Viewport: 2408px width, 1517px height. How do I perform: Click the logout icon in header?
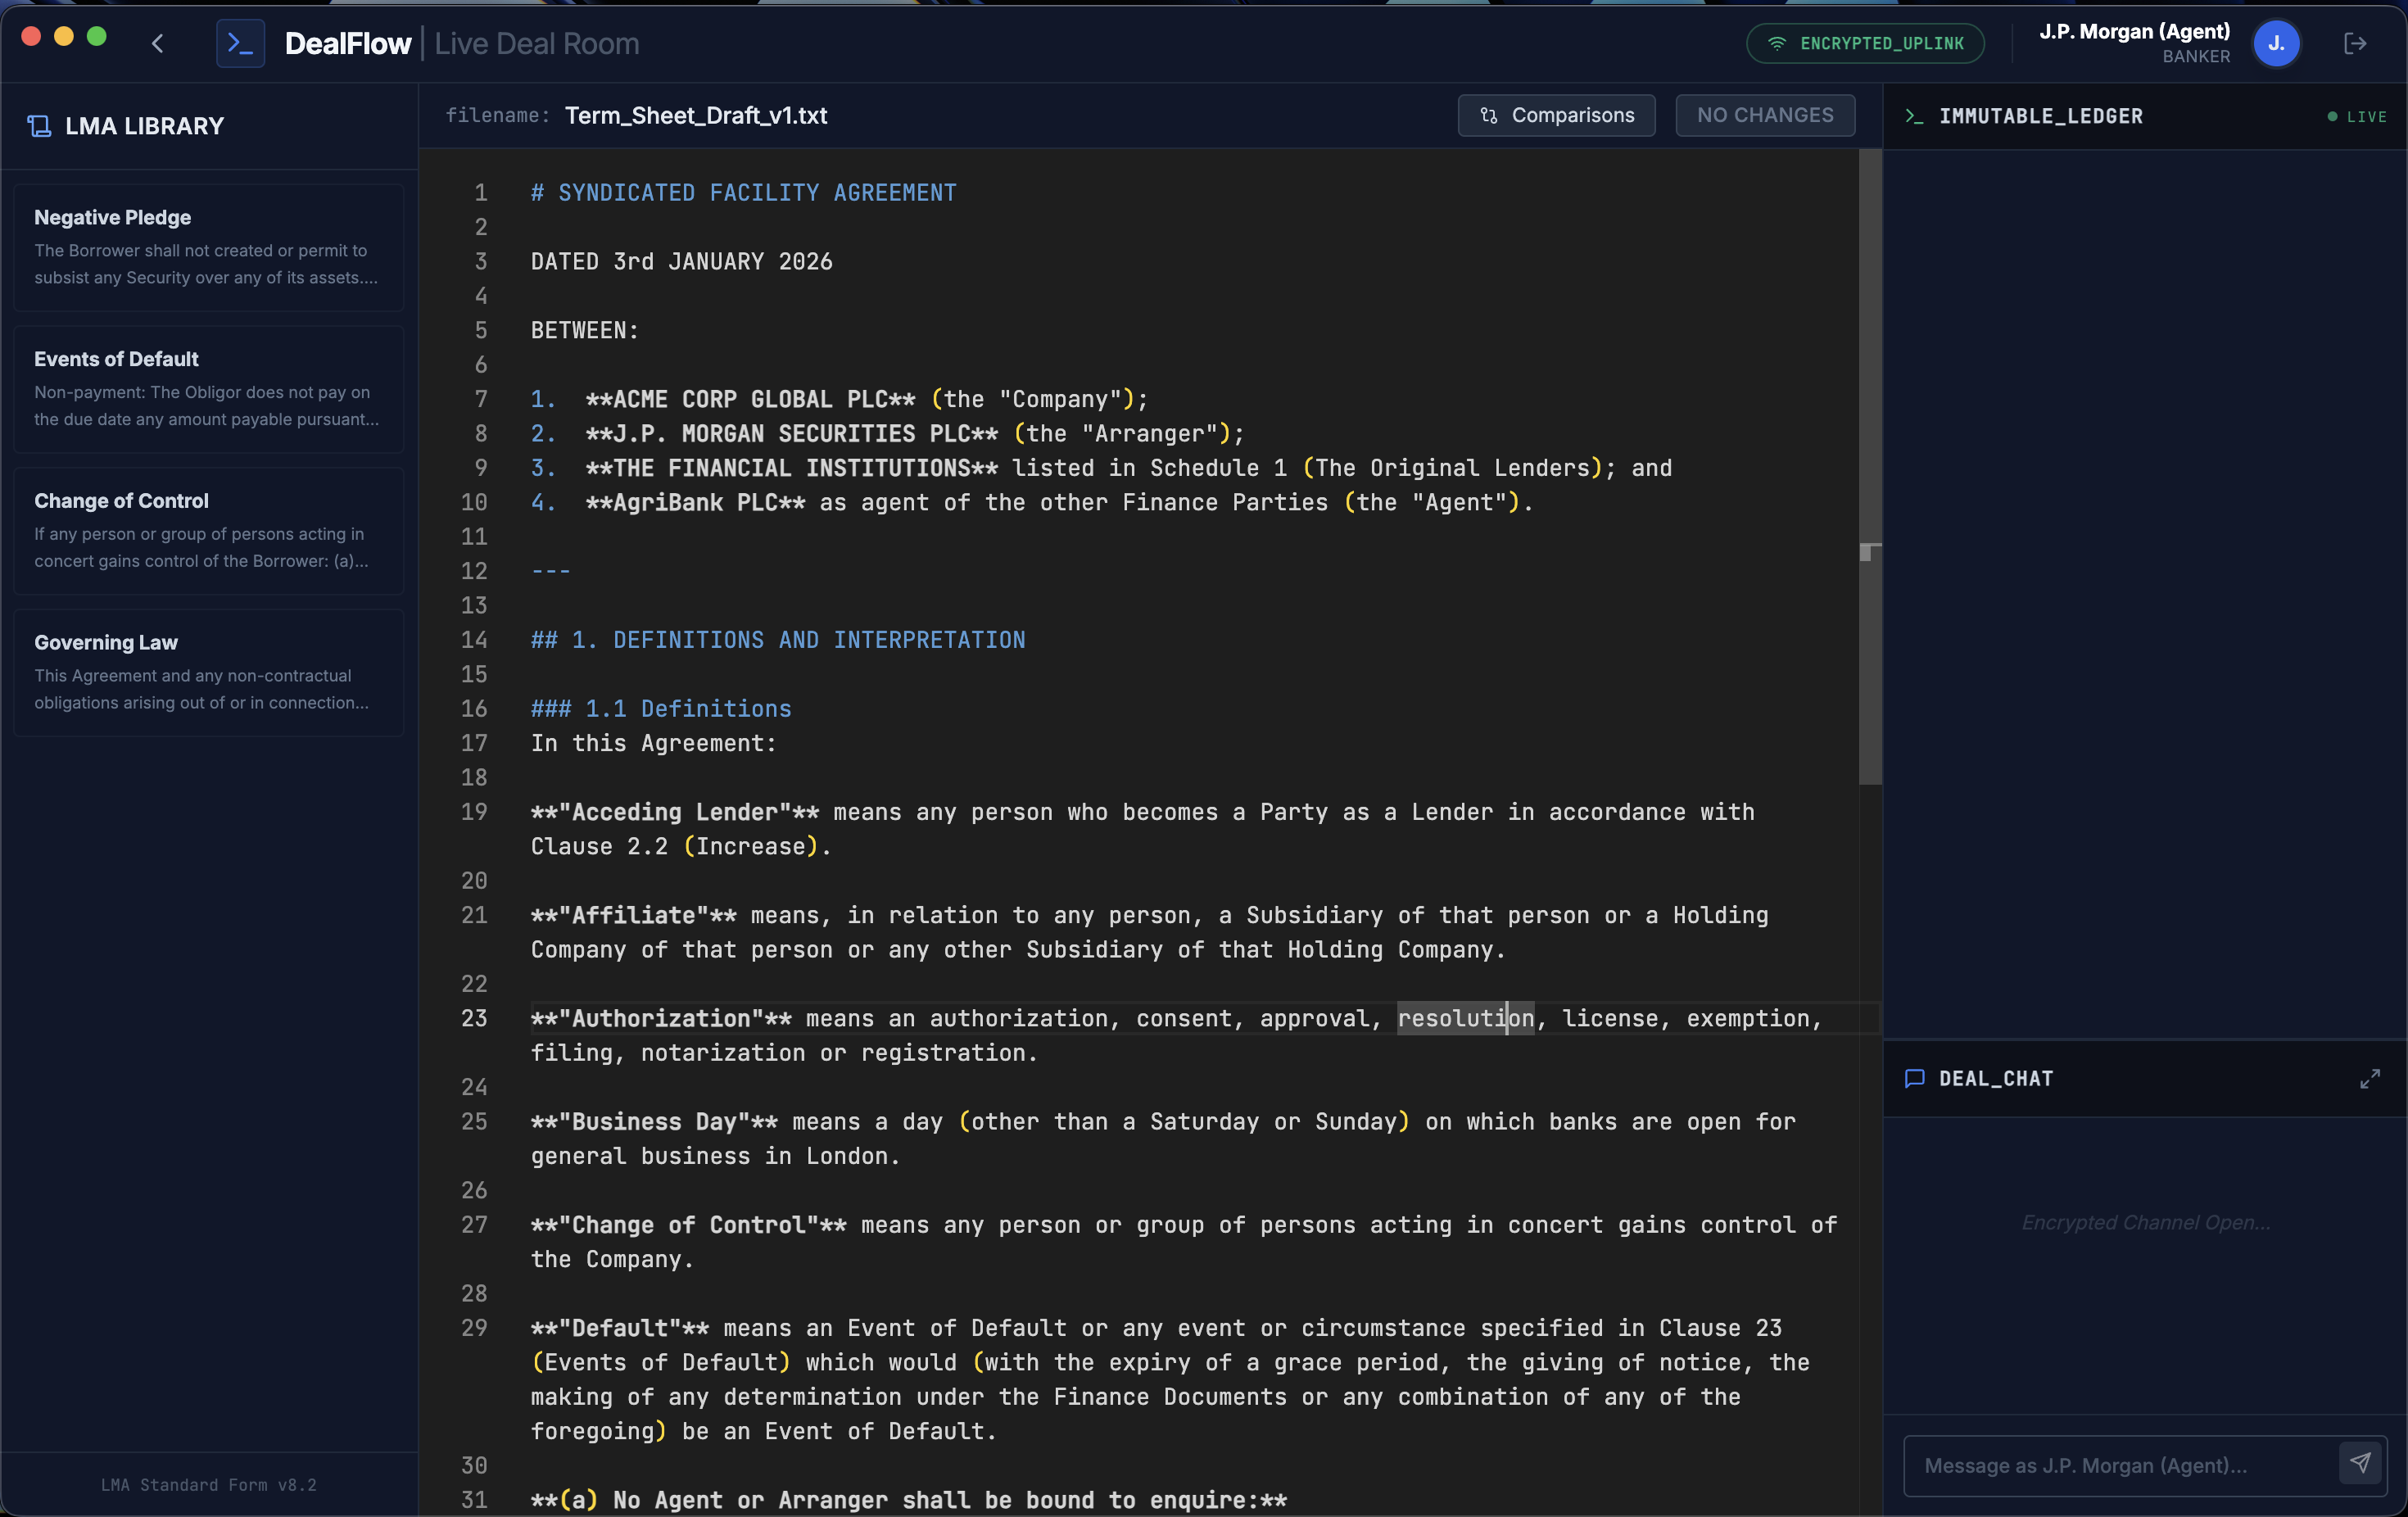point(2355,43)
